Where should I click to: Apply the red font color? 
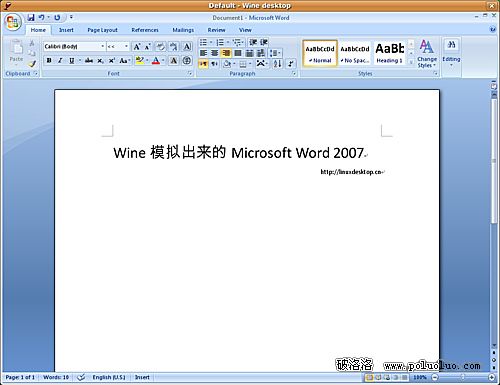(x=156, y=61)
